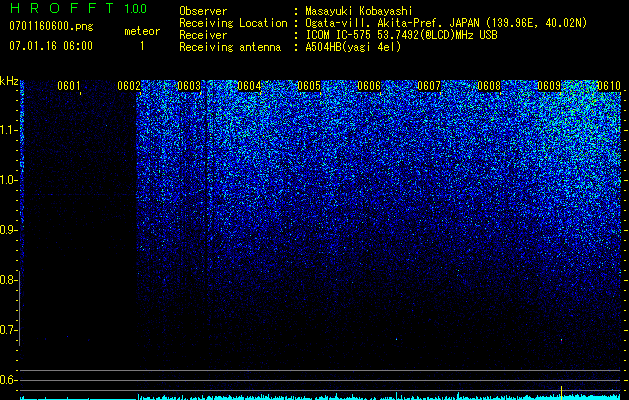This screenshot has height=400, width=629.
Task: Click the 'meteor' count label
Action: click(142, 31)
